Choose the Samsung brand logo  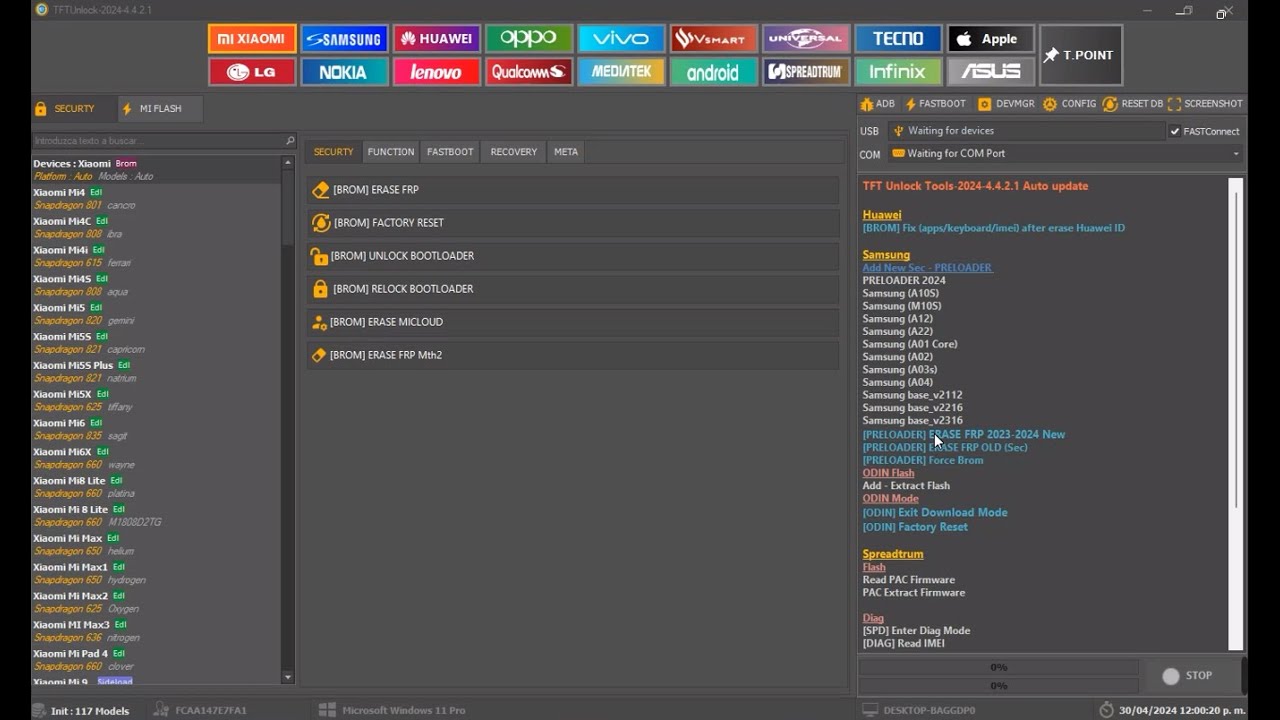tap(344, 39)
